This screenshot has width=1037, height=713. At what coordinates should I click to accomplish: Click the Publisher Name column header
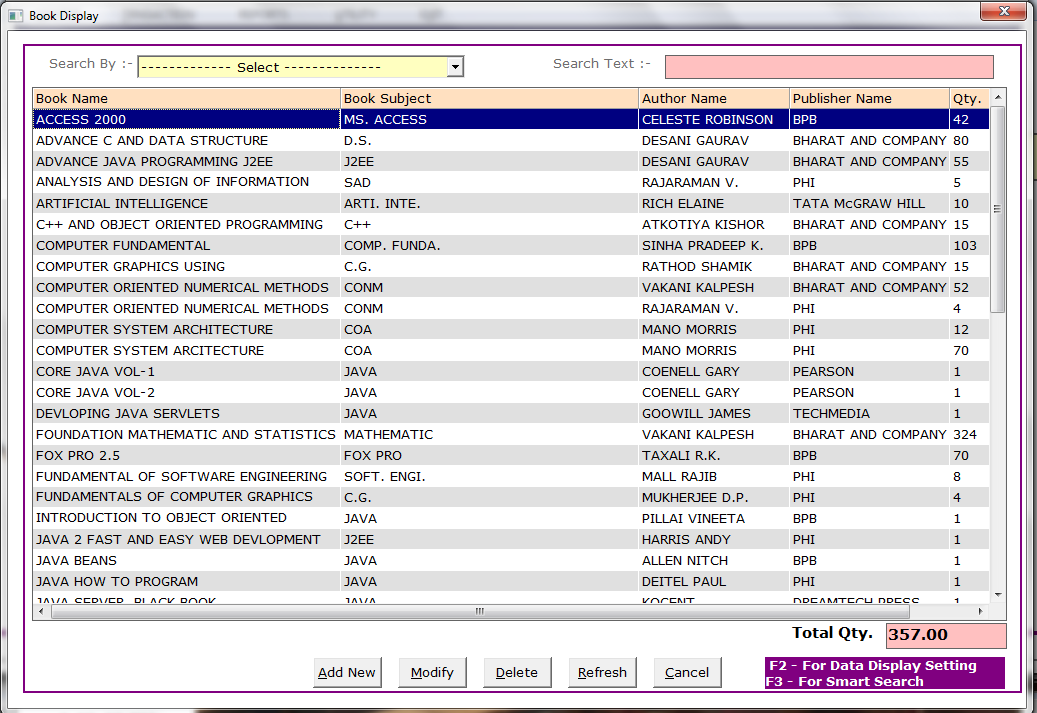[868, 98]
